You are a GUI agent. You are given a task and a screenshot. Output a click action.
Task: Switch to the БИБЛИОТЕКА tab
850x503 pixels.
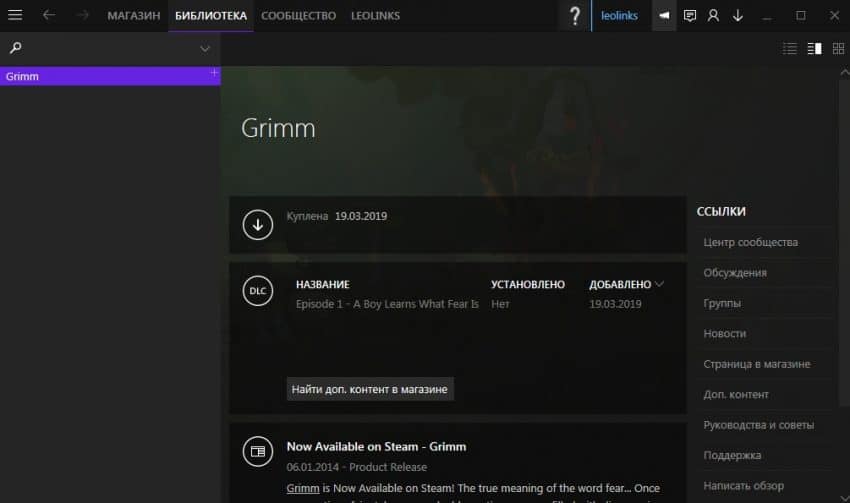(211, 16)
